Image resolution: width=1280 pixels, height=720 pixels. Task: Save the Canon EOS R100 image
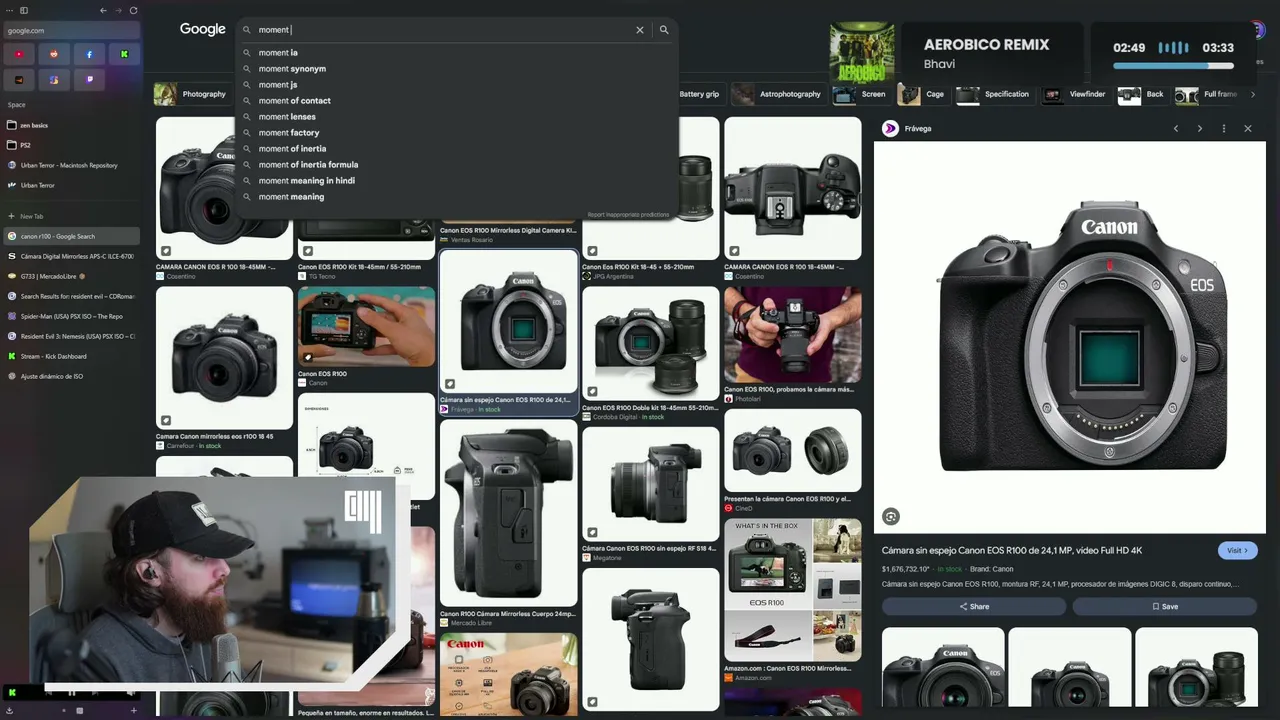coord(1165,606)
